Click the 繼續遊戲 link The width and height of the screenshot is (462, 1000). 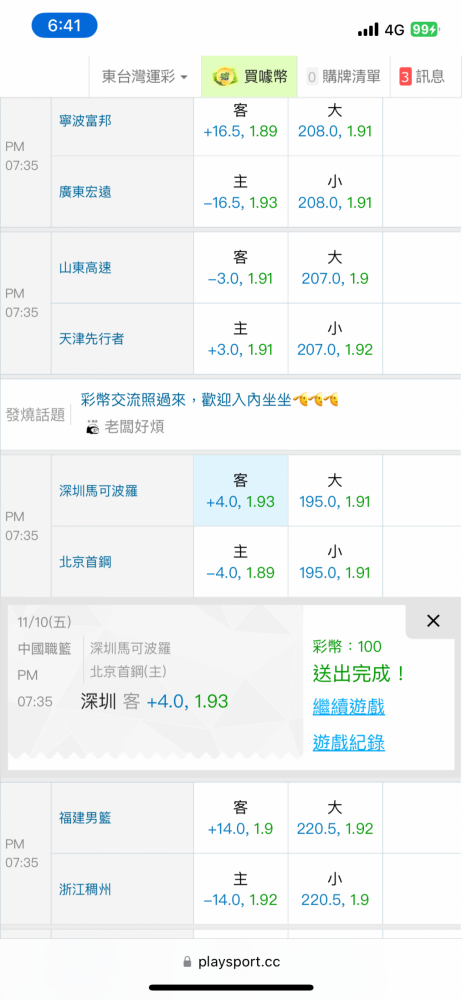(348, 707)
